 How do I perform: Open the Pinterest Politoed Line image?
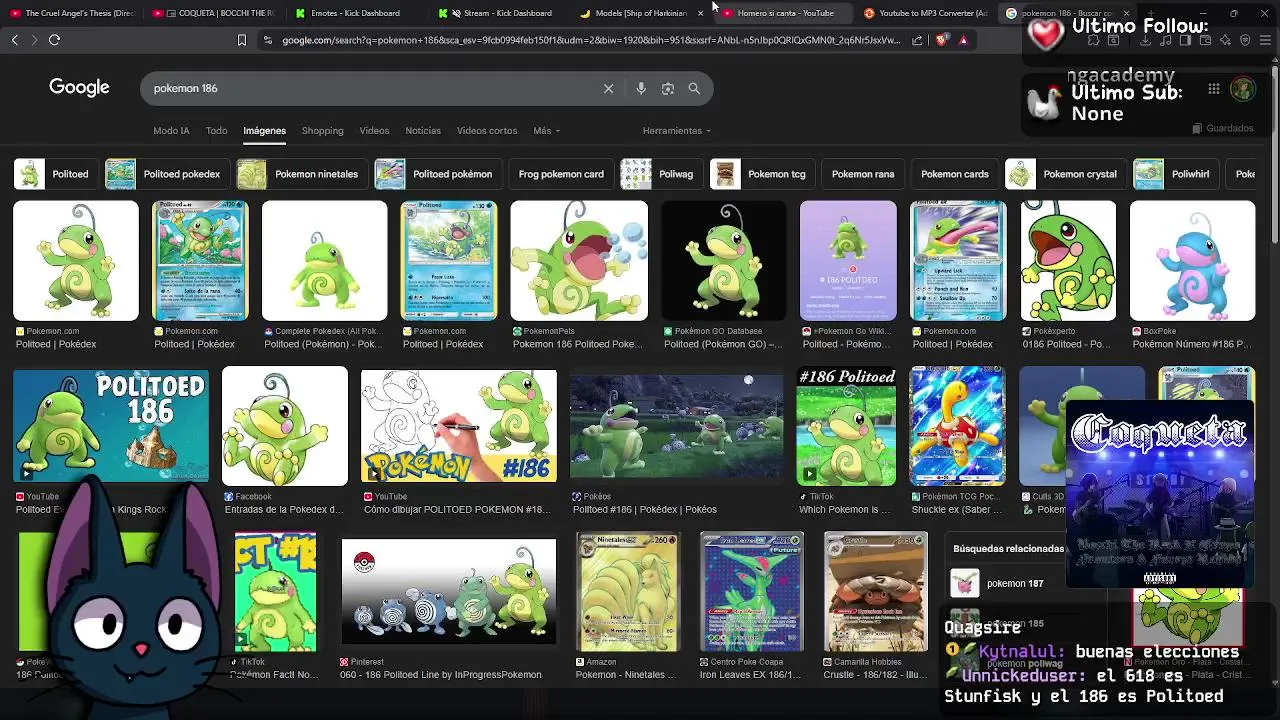(449, 592)
